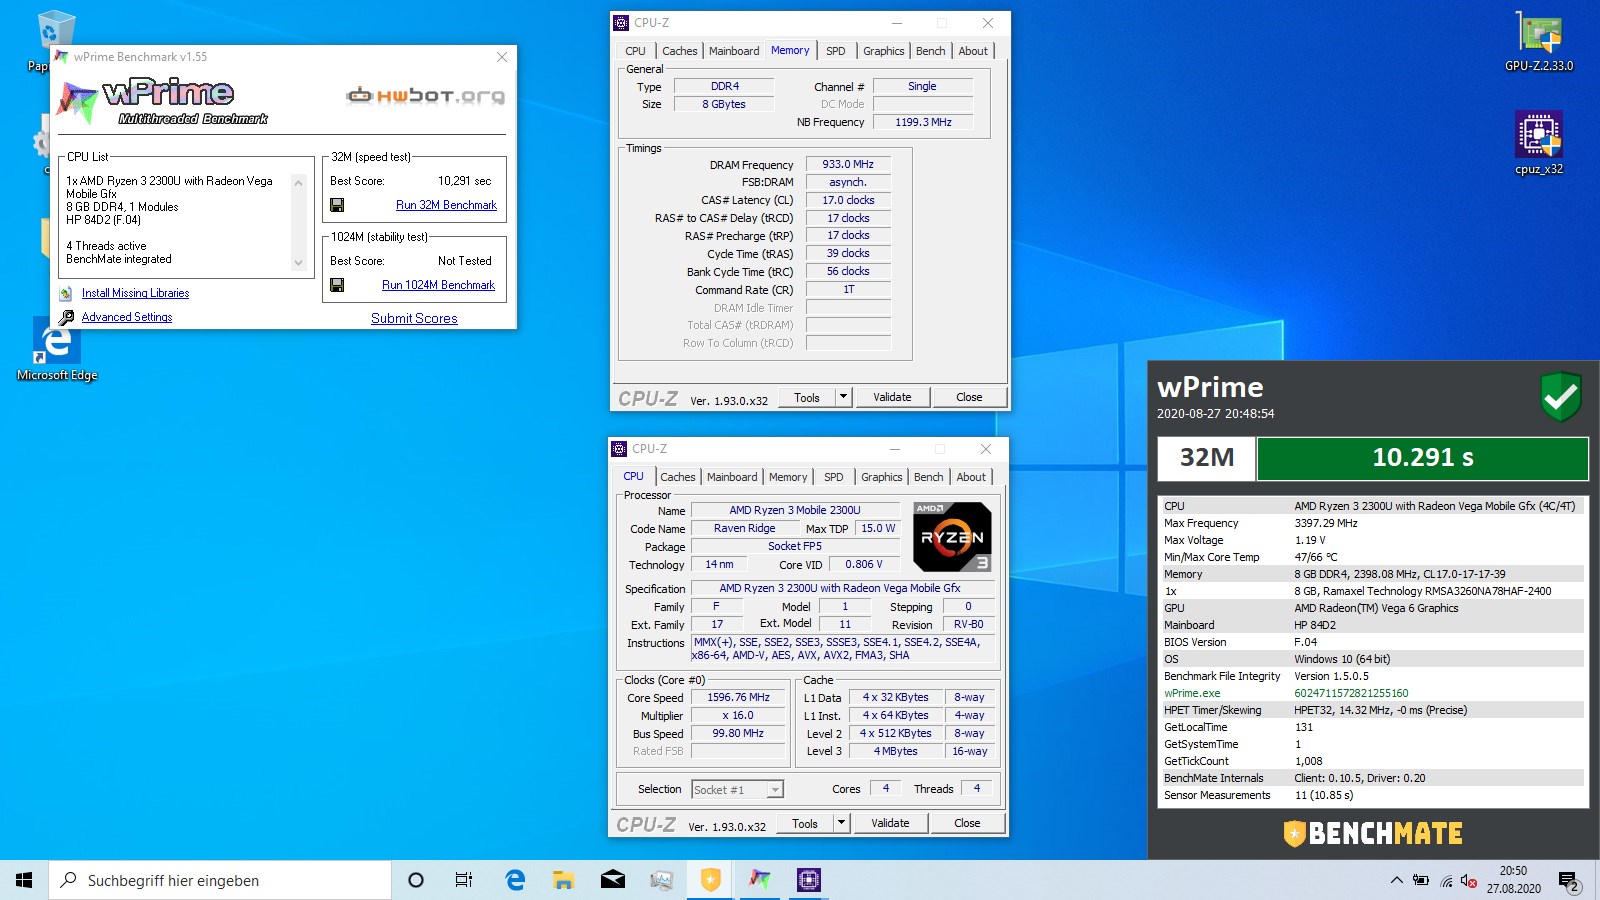This screenshot has height=900, width=1600.
Task: Open Tools dropdown arrow in Memory CPU-Z window
Action: click(x=843, y=397)
